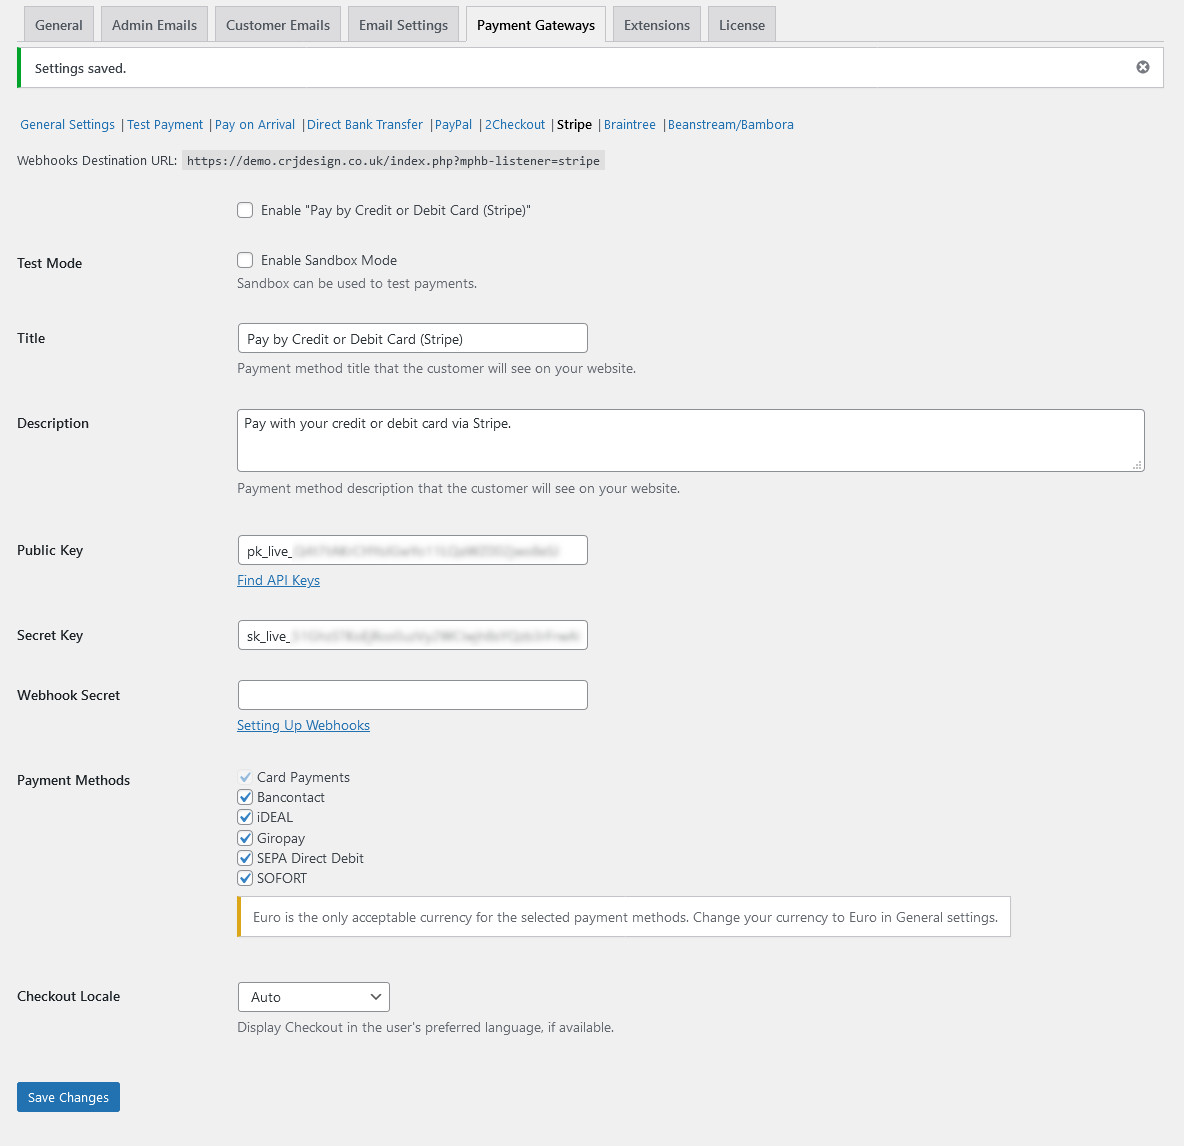Click into the Webhook Secret field
The height and width of the screenshot is (1146, 1184).
412,695
